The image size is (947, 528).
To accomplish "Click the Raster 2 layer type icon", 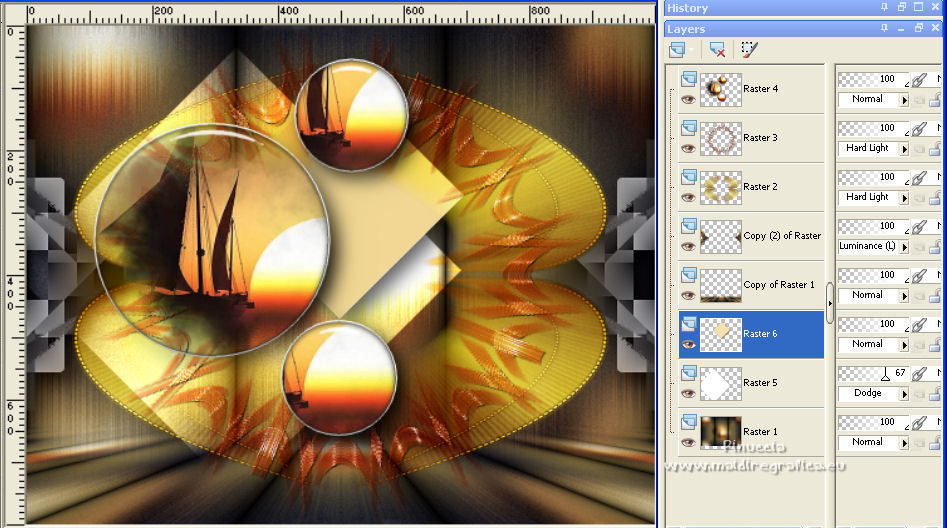I will pos(689,177).
